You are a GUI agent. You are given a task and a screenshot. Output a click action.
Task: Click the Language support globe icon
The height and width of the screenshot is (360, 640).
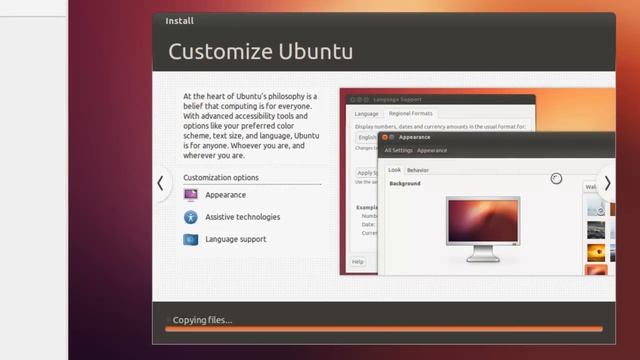pyautogui.click(x=191, y=239)
